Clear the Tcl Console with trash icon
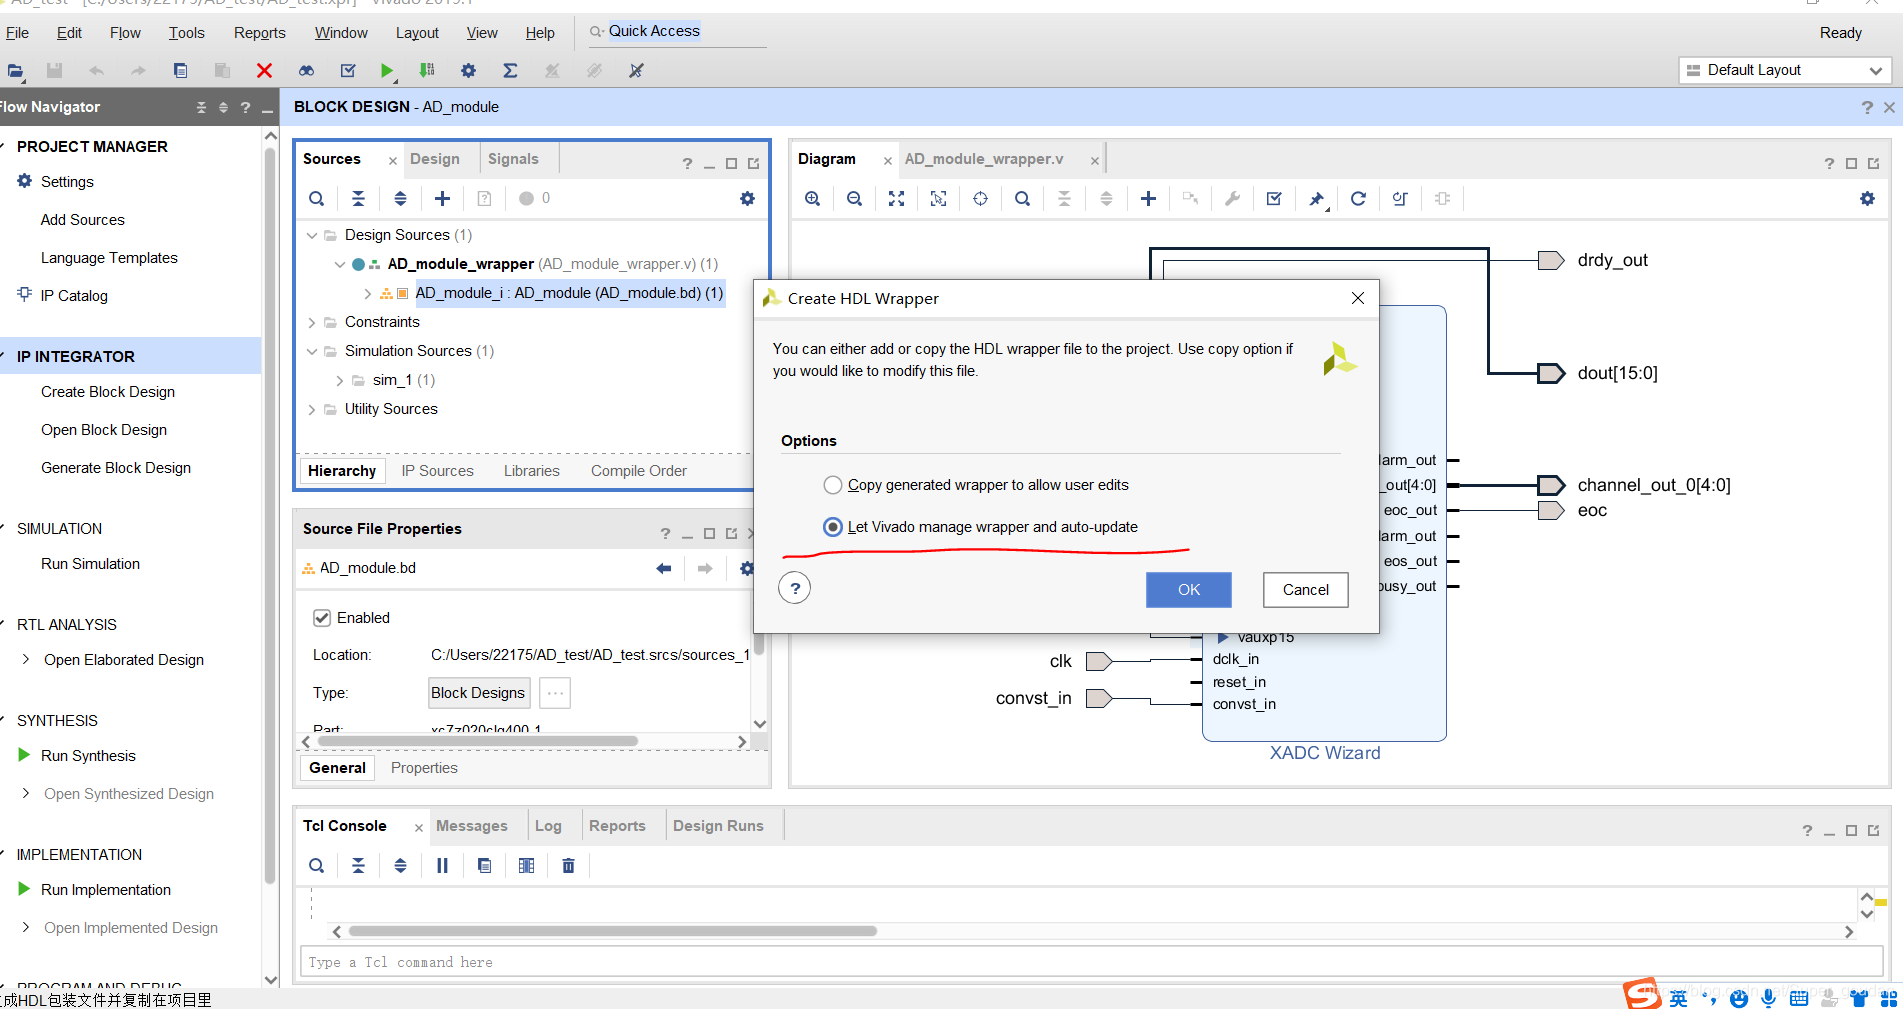 568,865
